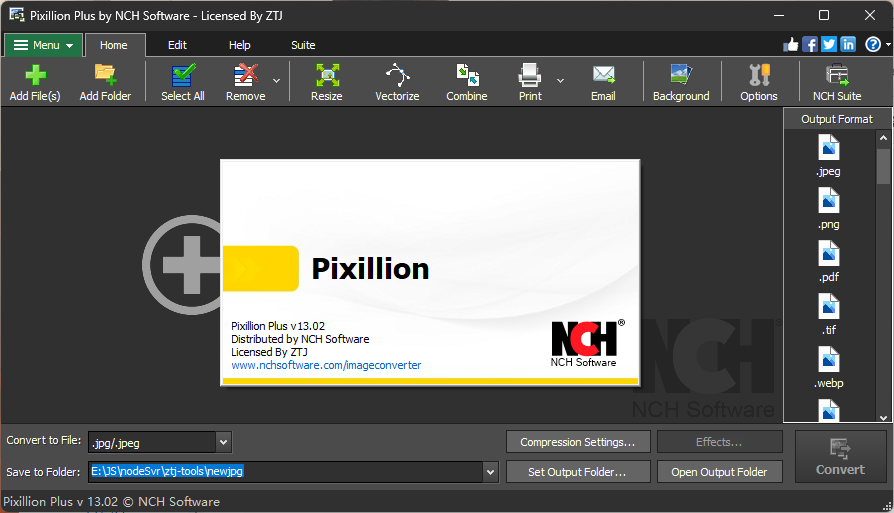Click the blue help question mark icon
The image size is (894, 513).
[x=873, y=44]
